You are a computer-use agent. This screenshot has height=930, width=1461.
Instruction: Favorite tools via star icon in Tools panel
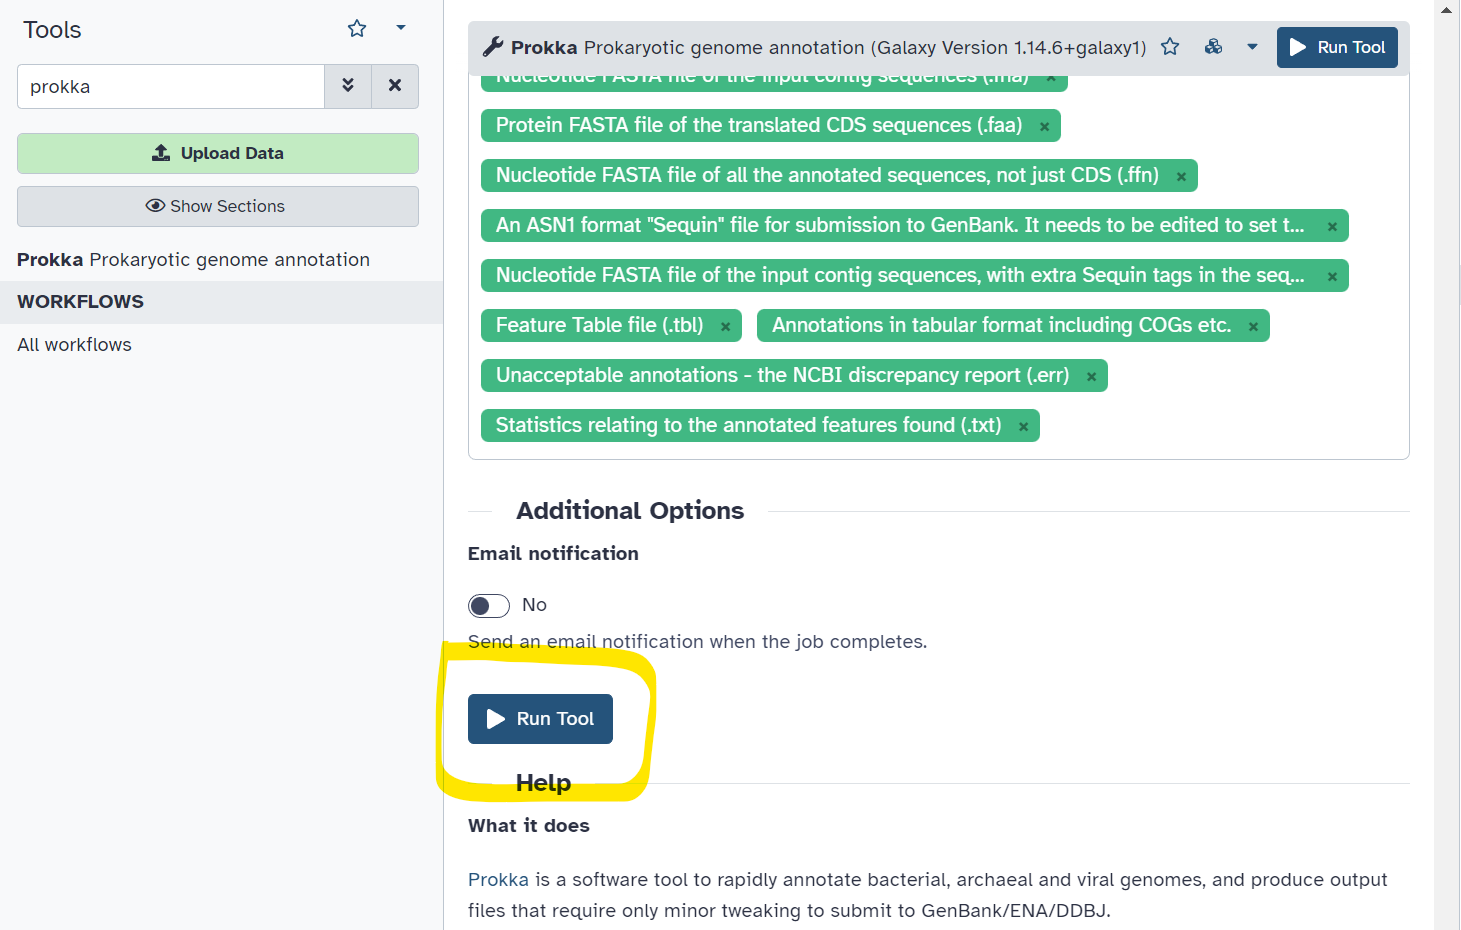pos(357,29)
